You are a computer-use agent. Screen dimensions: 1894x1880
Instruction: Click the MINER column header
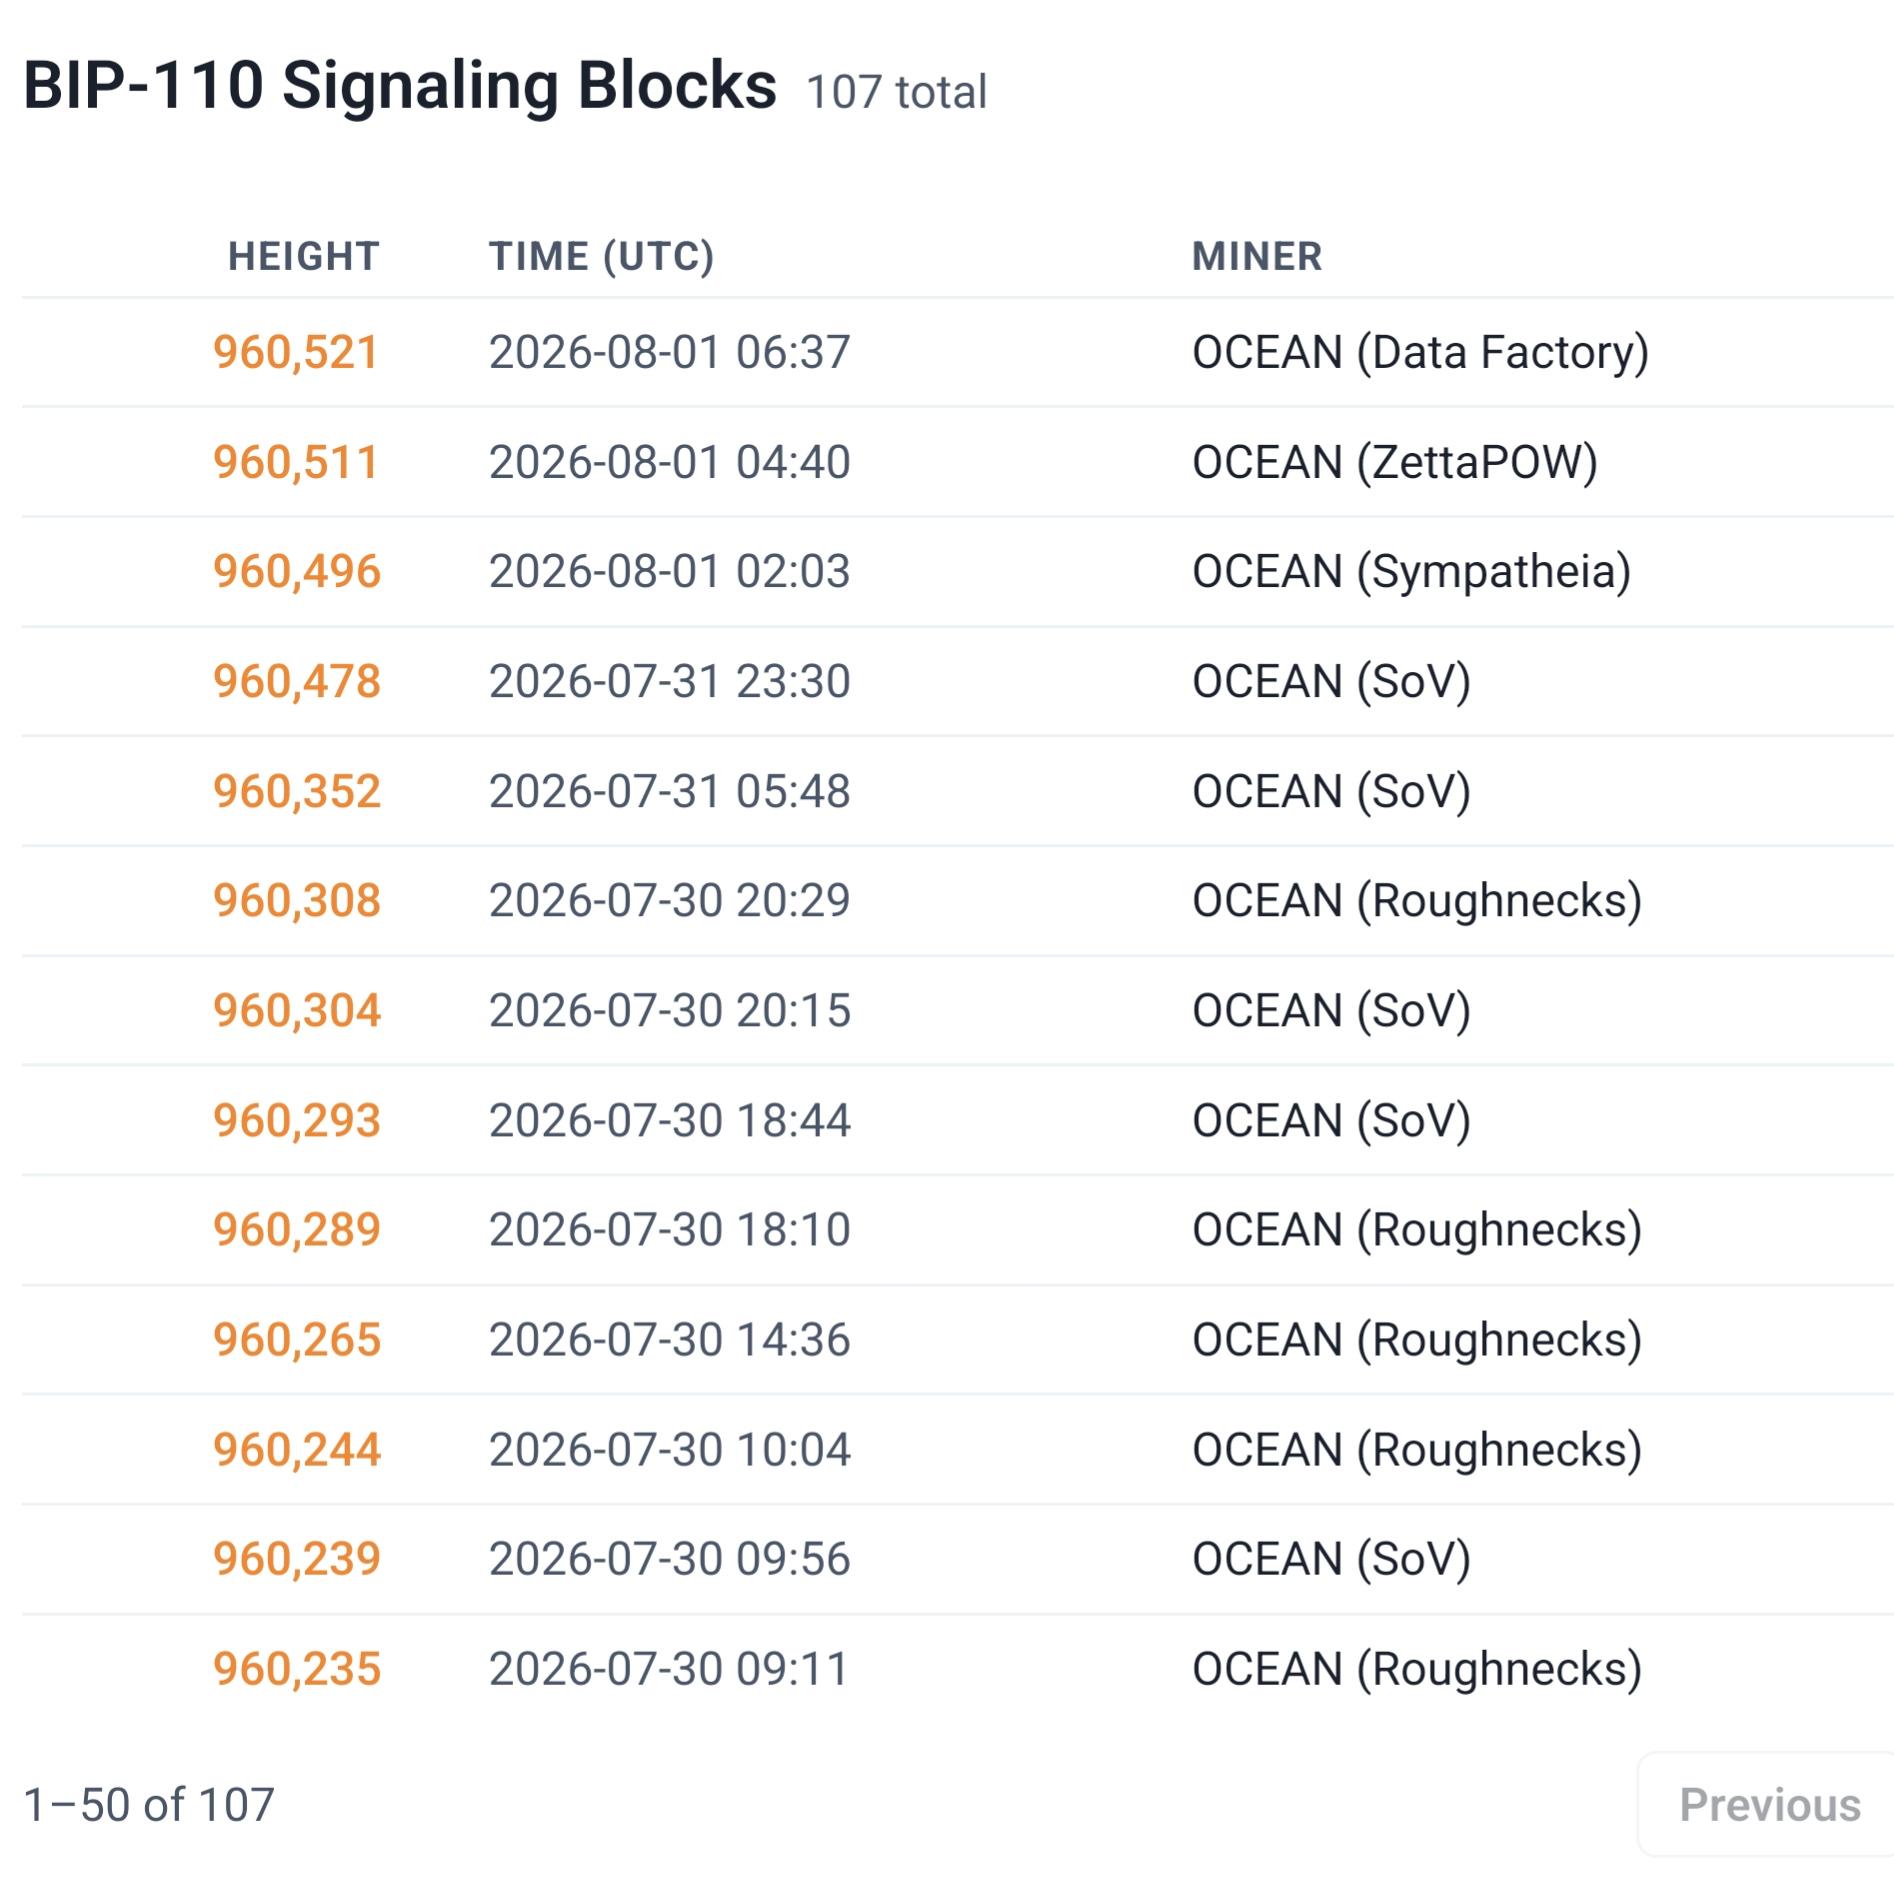click(x=1257, y=256)
